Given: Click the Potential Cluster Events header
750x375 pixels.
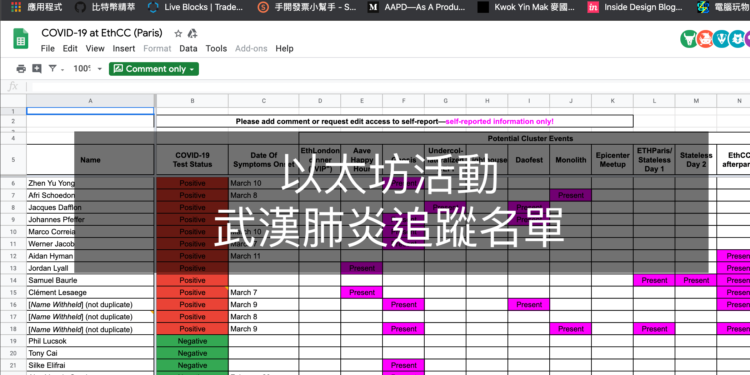Looking at the screenshot, I should point(530,138).
